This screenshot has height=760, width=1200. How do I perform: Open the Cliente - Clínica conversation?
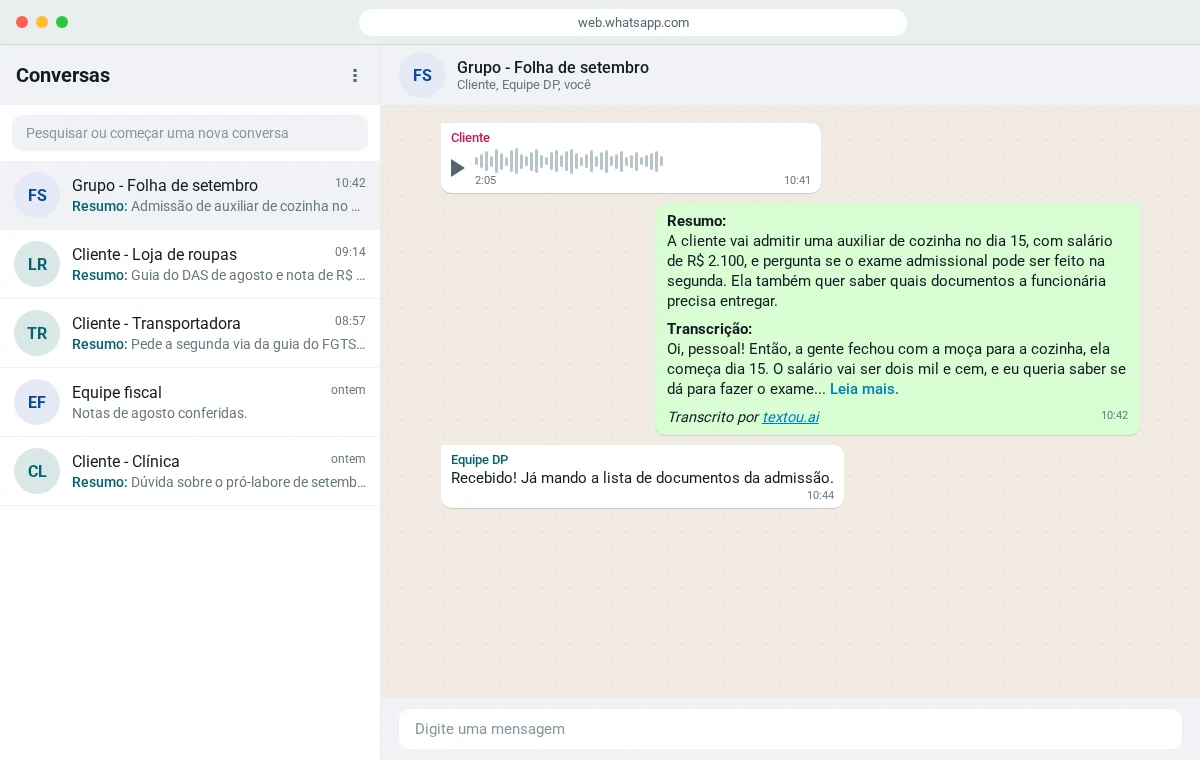pos(190,471)
